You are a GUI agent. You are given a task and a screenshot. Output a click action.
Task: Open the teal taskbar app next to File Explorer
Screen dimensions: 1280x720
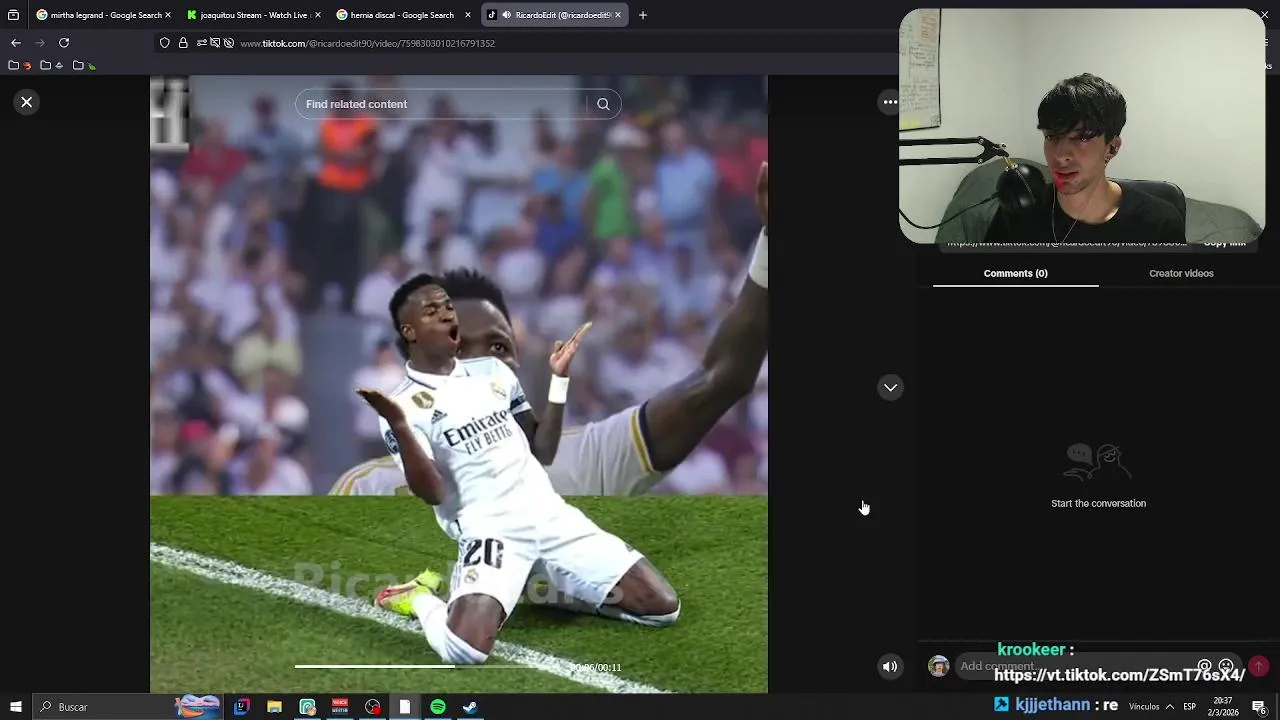click(307, 707)
